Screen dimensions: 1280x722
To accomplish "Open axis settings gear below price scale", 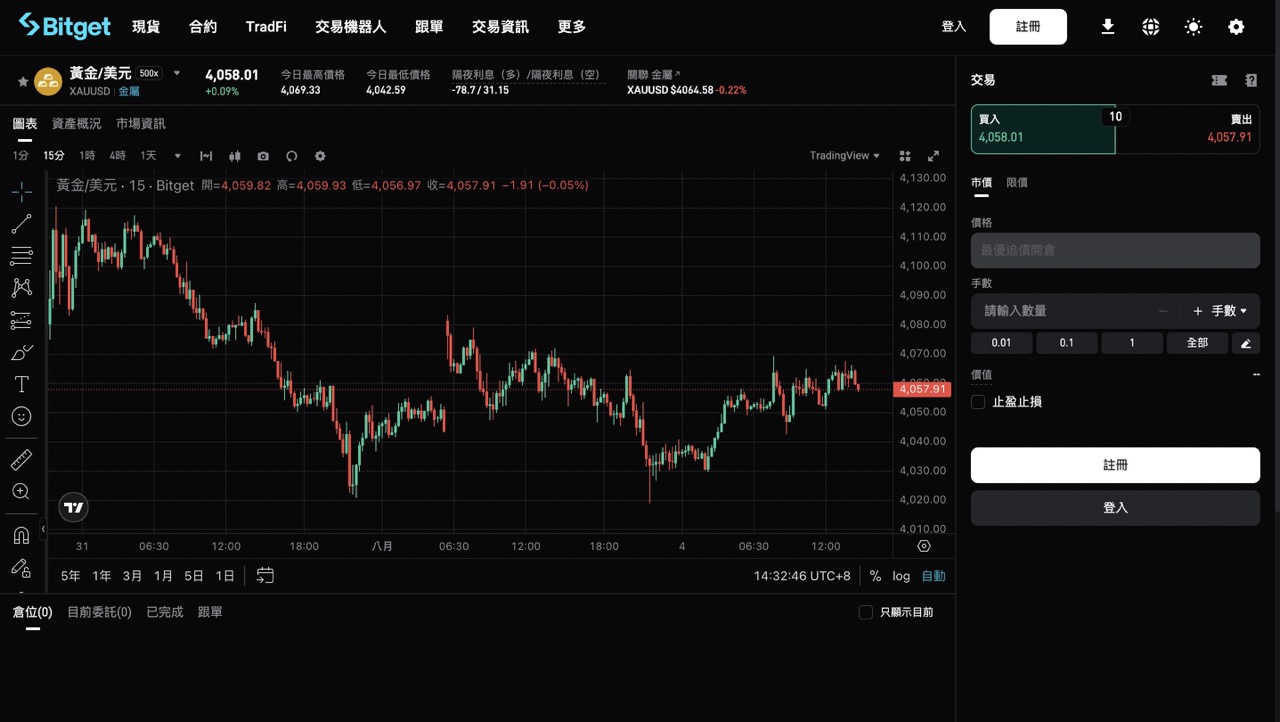I will click(924, 546).
